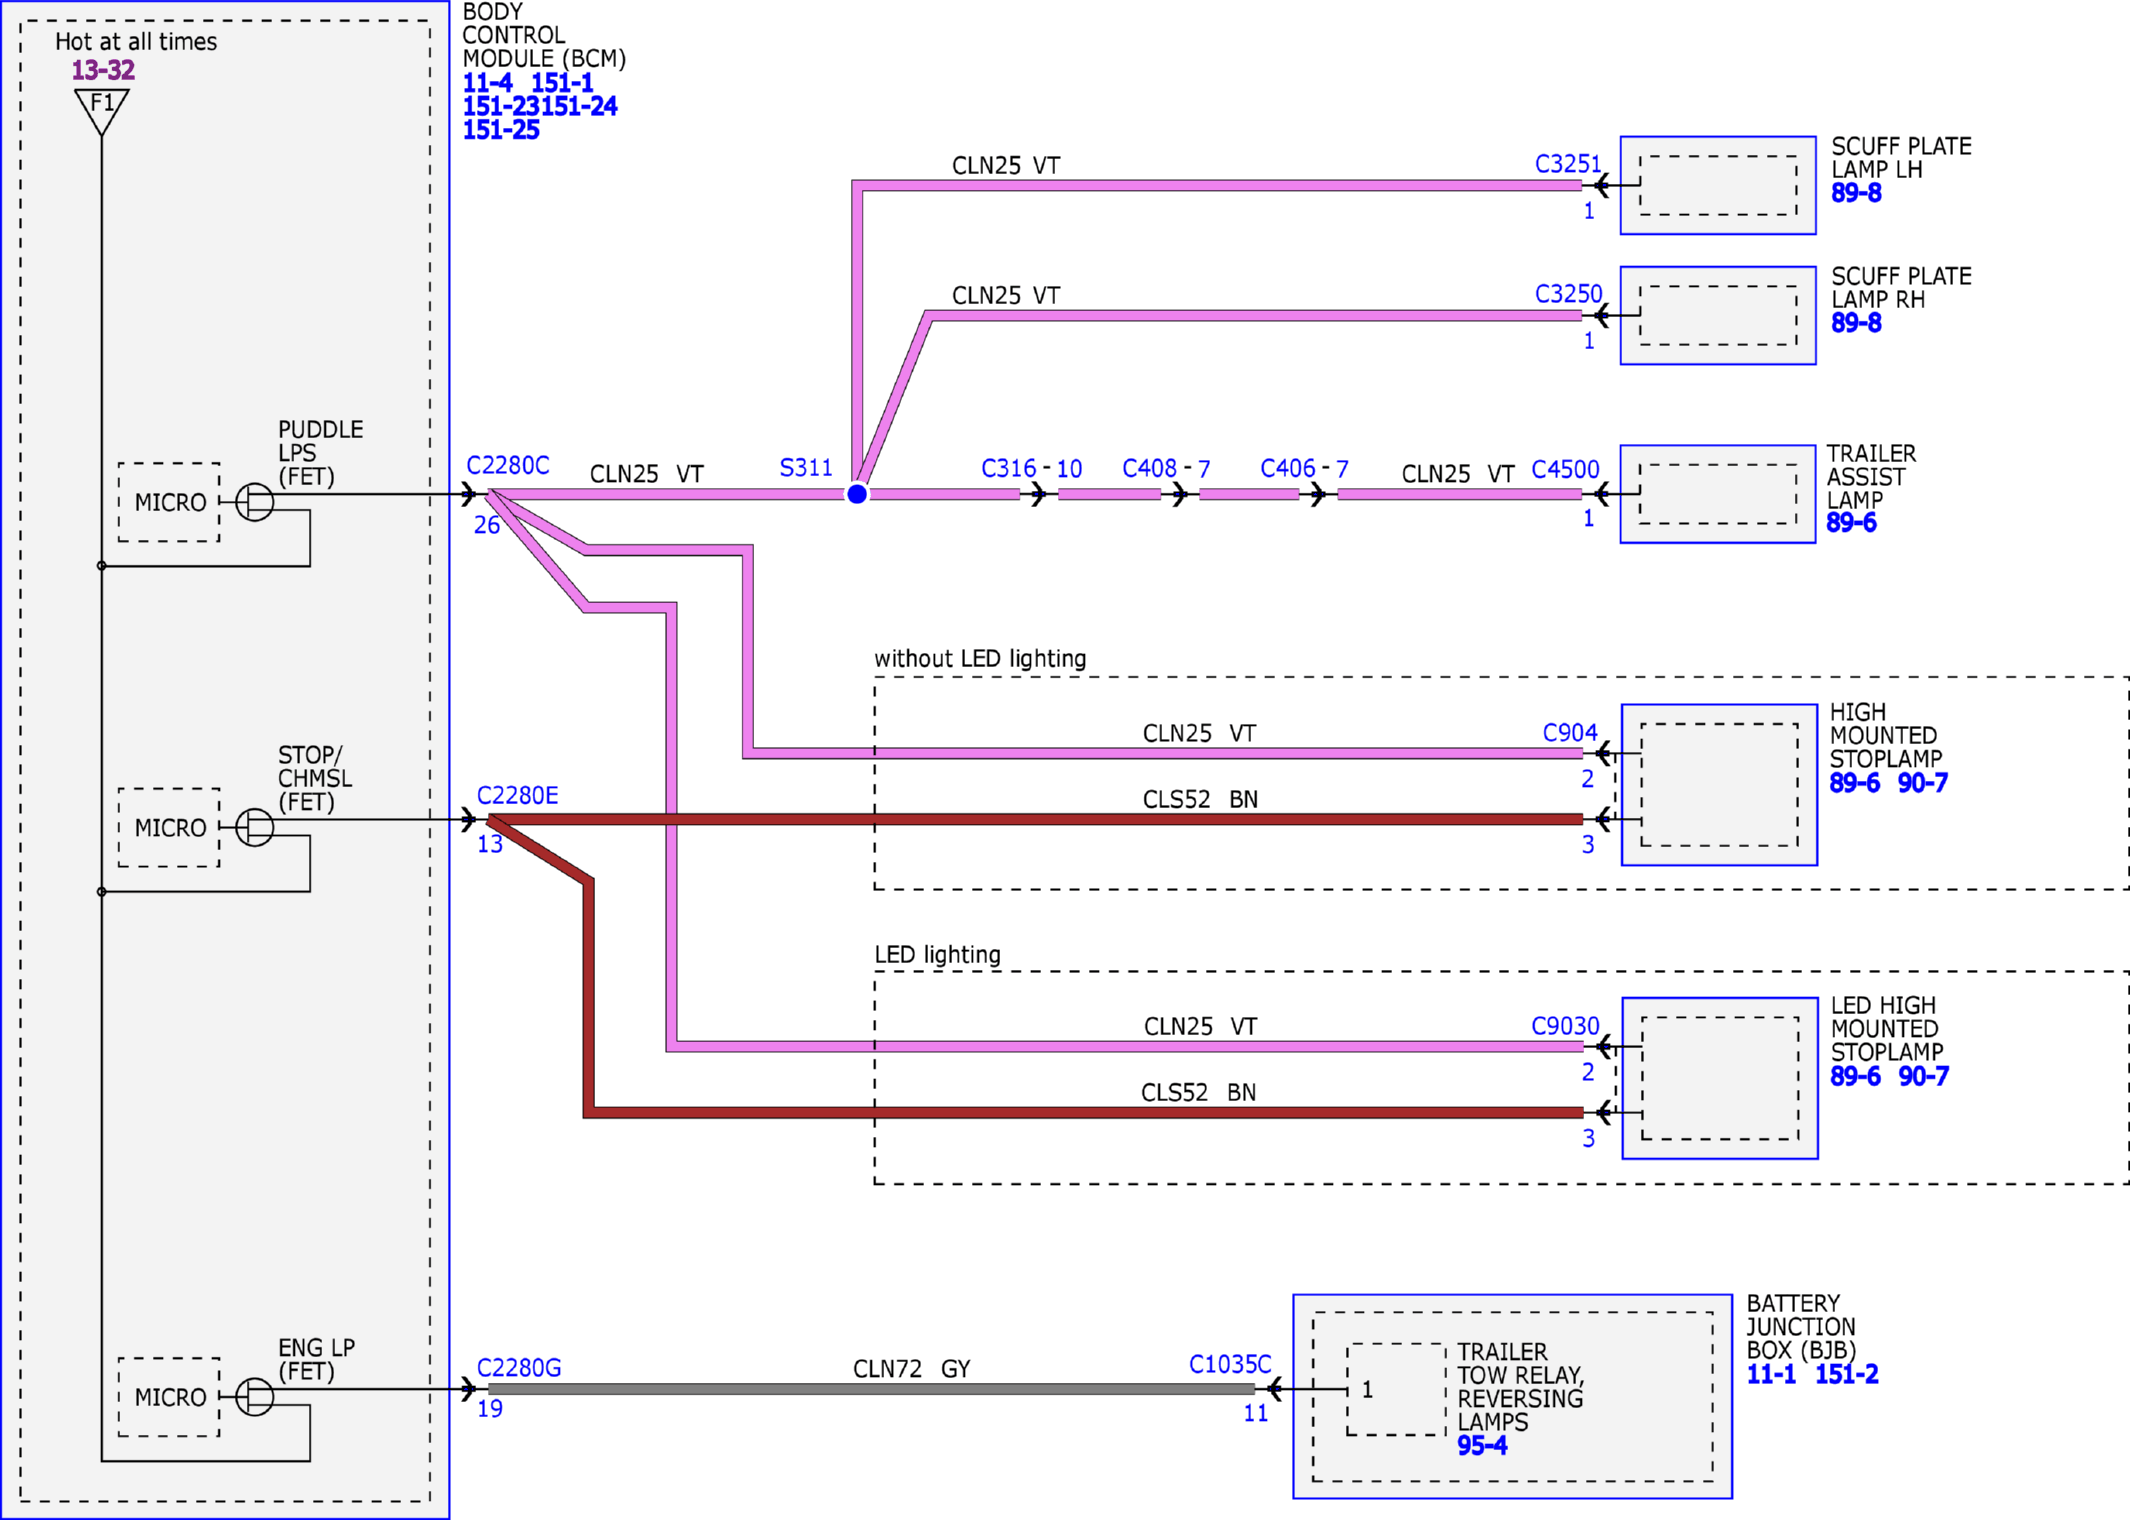The height and width of the screenshot is (1520, 2130).
Task: Select inline connector label C316 - 10
Action: [x=1032, y=469]
